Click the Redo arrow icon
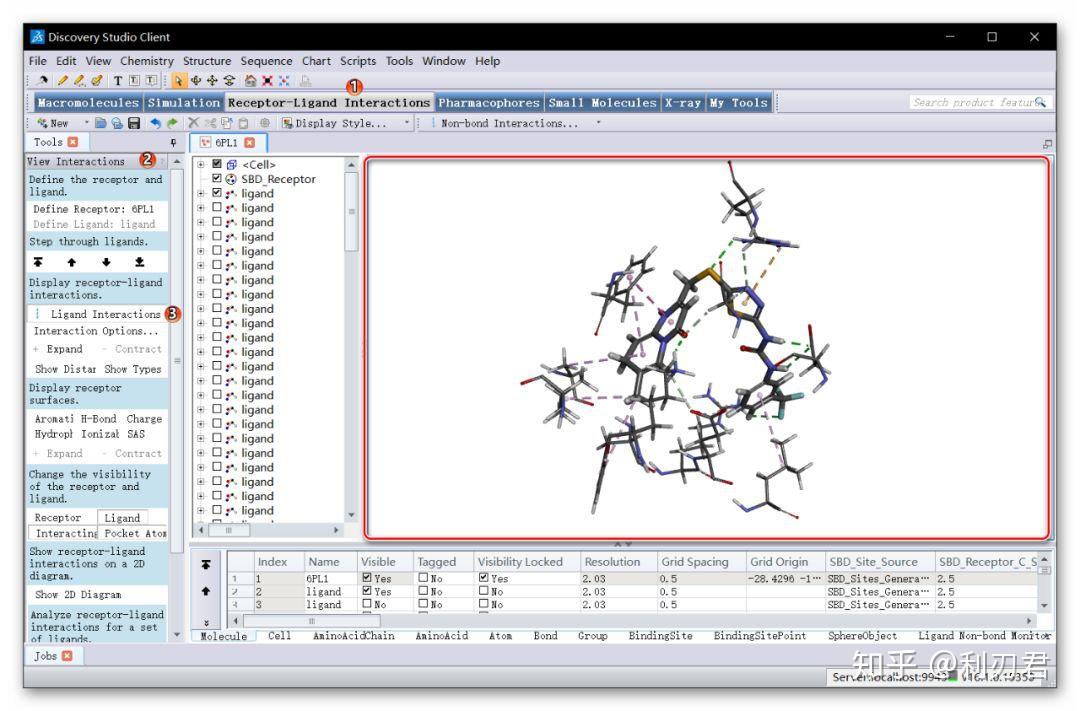 pos(172,121)
